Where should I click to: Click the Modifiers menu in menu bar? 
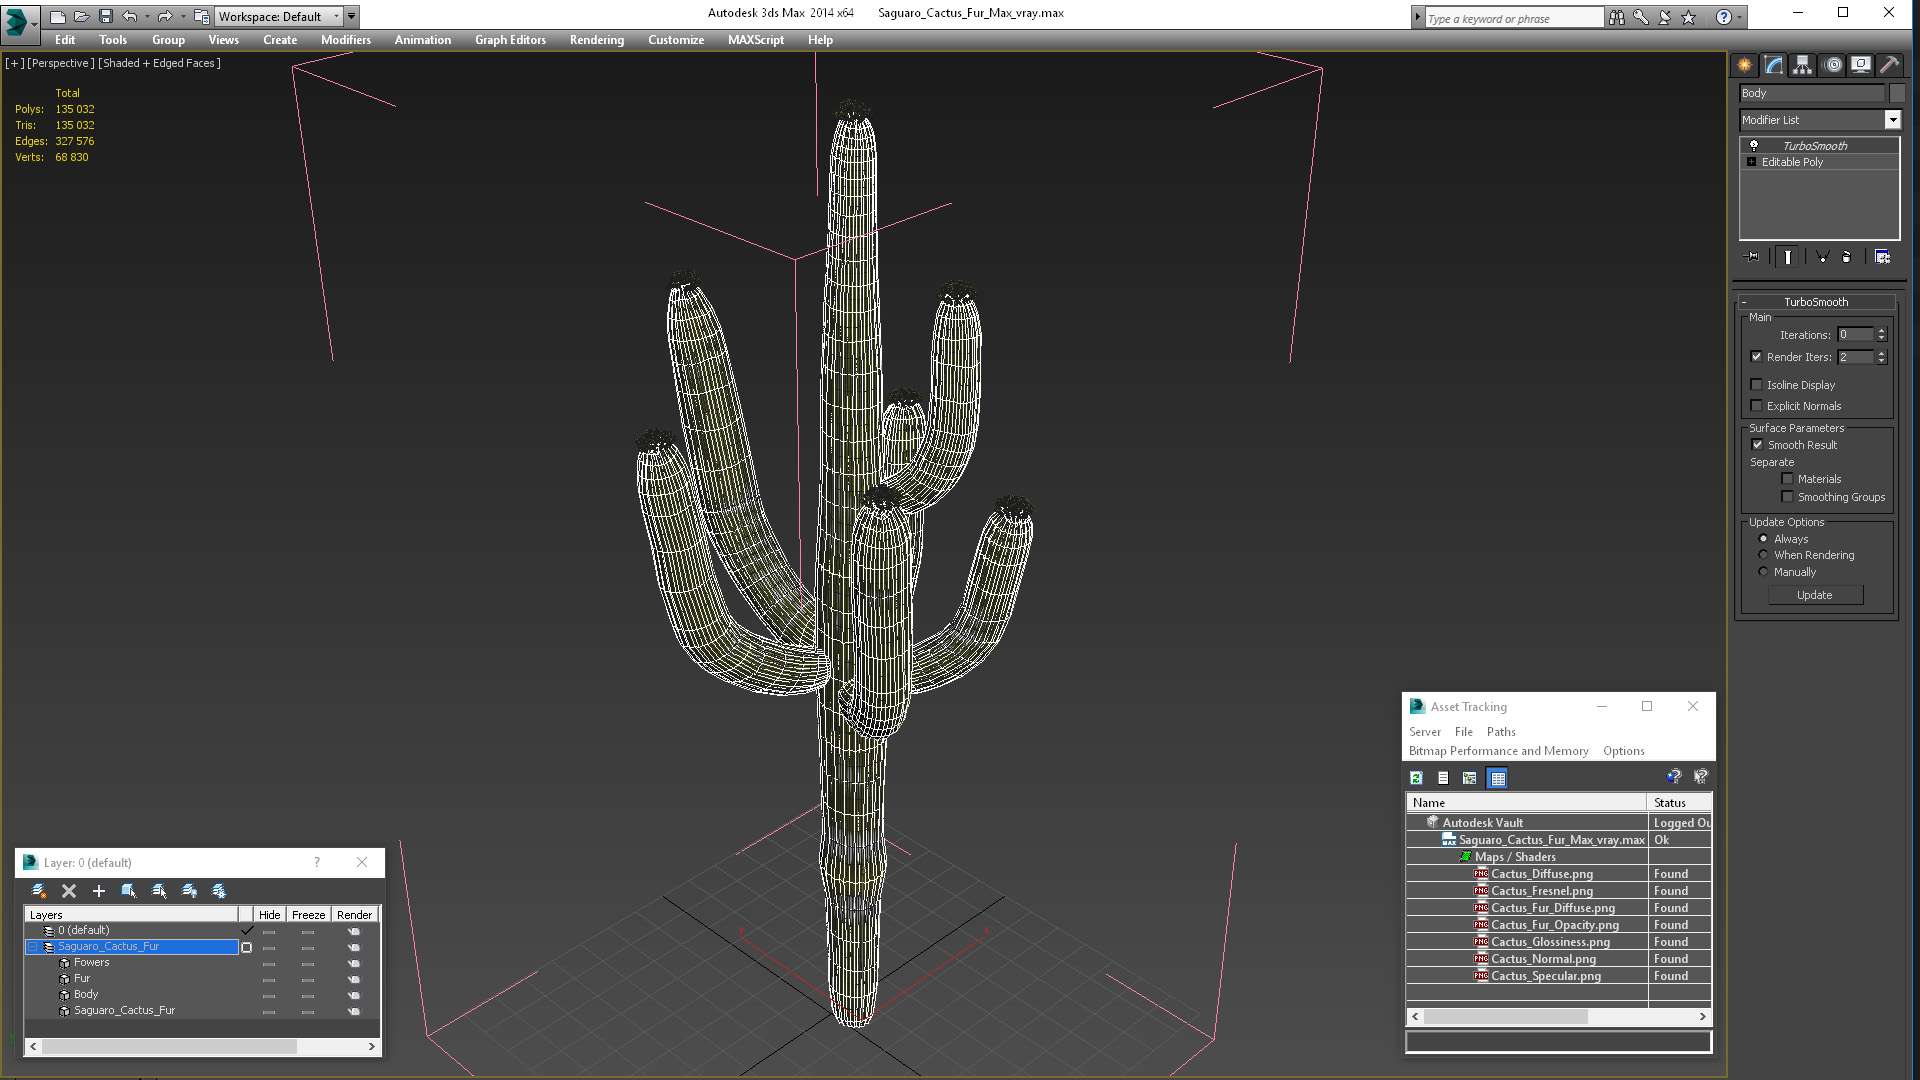click(344, 38)
